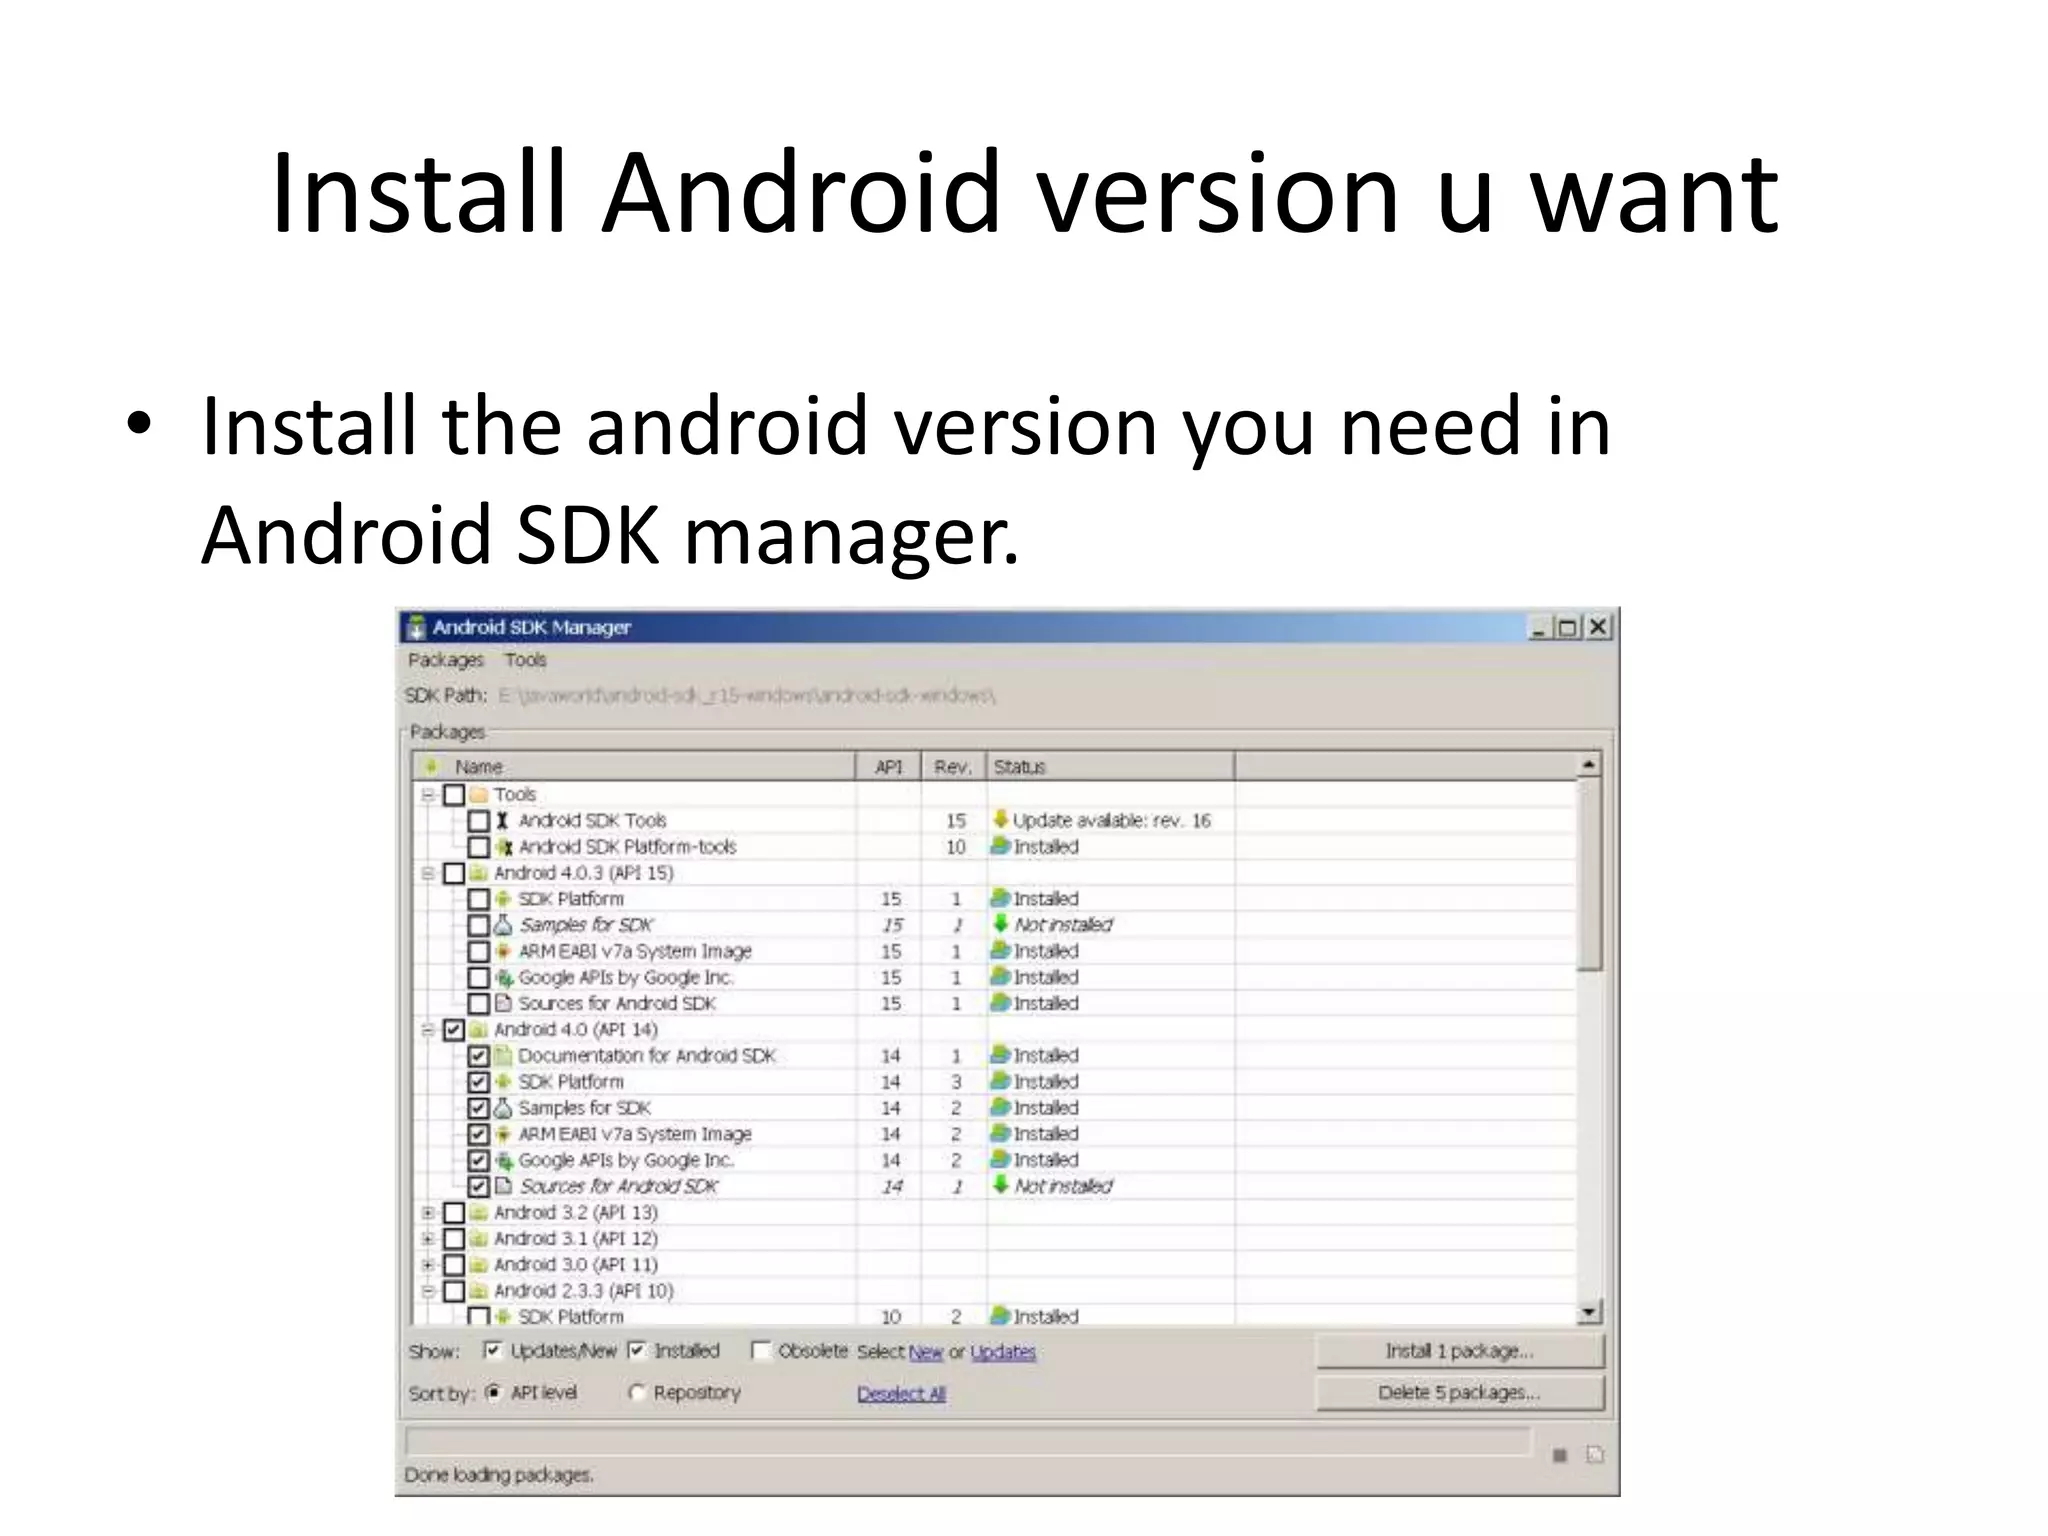Click the Not installed status icon for API 15 Samples
The image size is (2048, 1536).
[x=1000, y=924]
